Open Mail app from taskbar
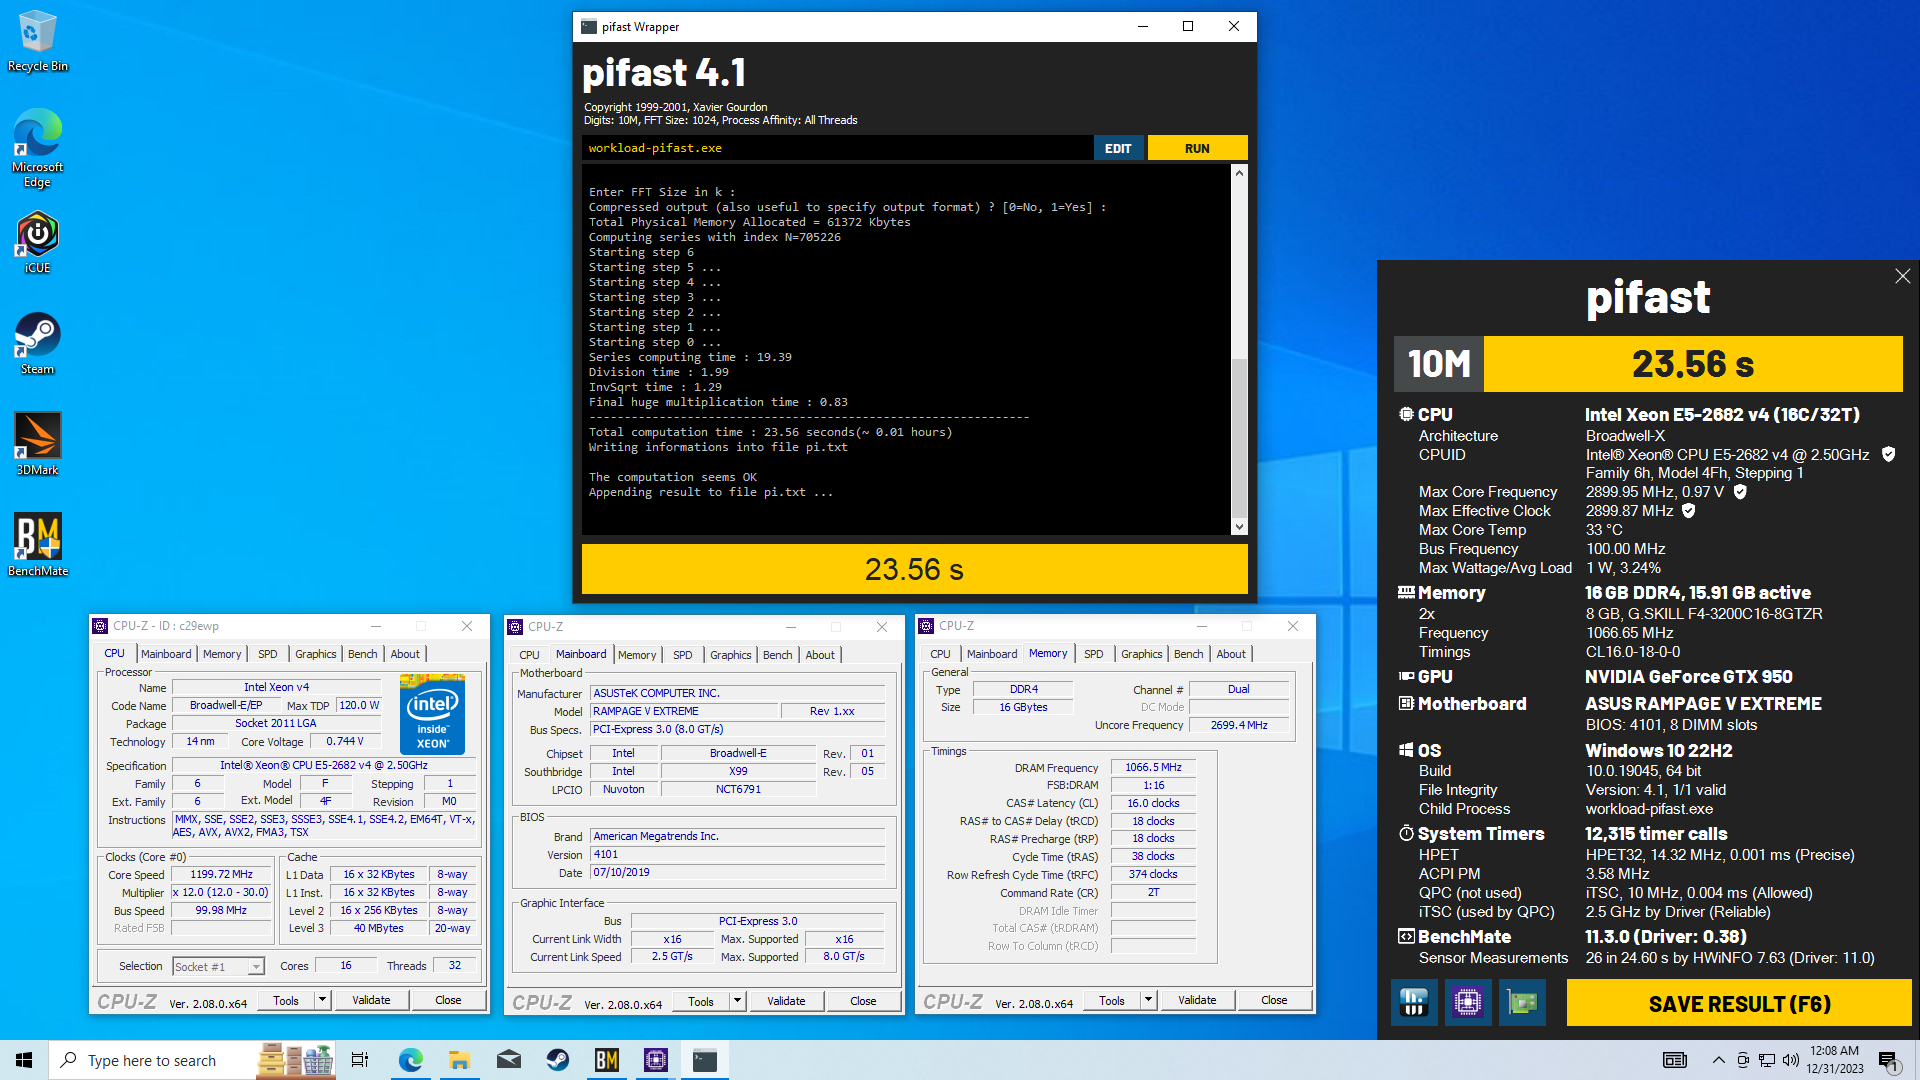The height and width of the screenshot is (1080, 1920). (x=508, y=1060)
